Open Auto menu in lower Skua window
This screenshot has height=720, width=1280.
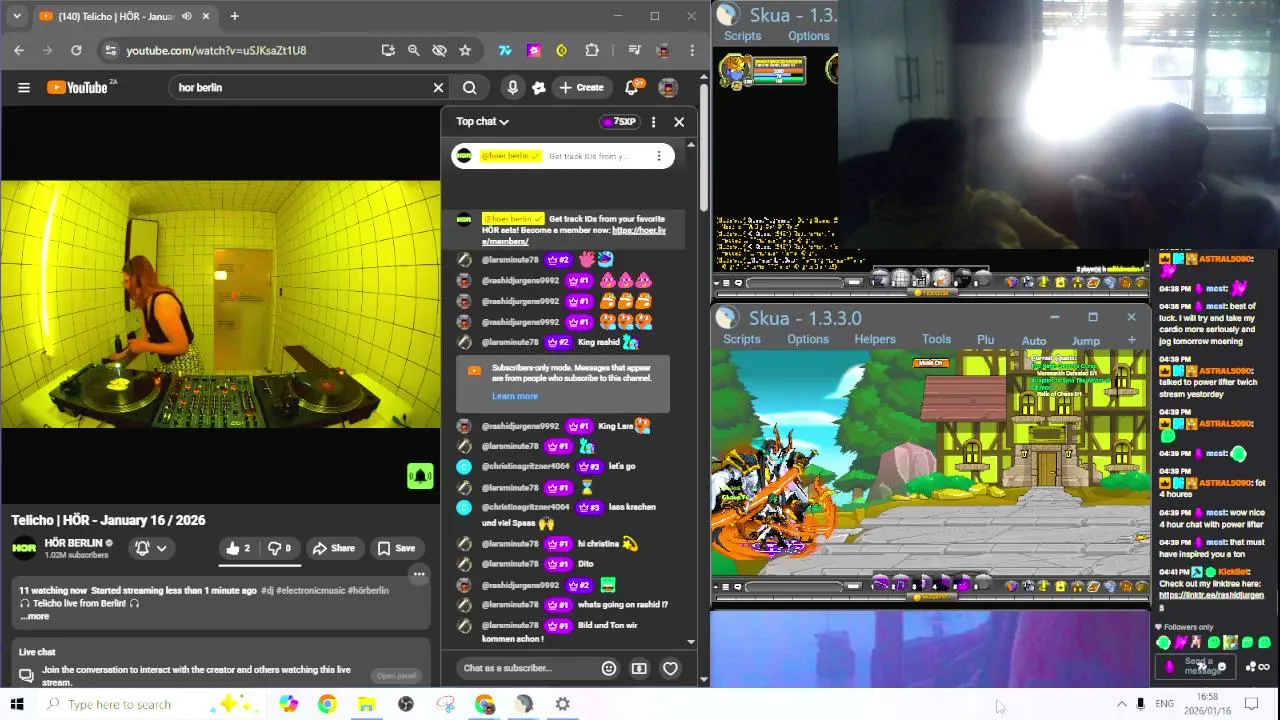click(x=1034, y=341)
